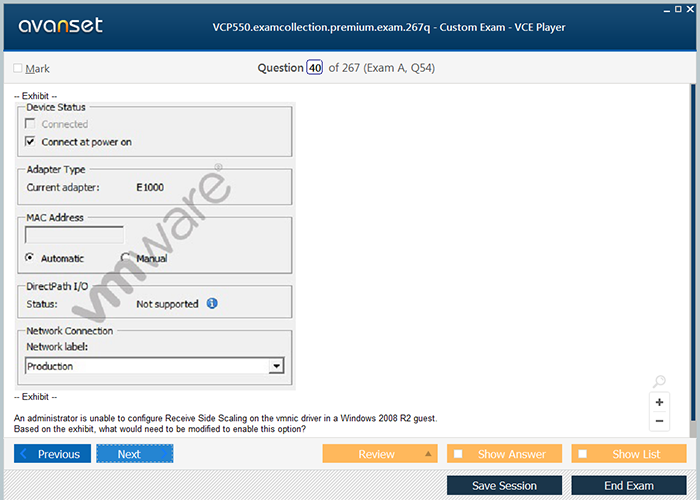Screen dimensions: 700x500
Task: Click the 'Not supported' status text
Action: tap(167, 304)
